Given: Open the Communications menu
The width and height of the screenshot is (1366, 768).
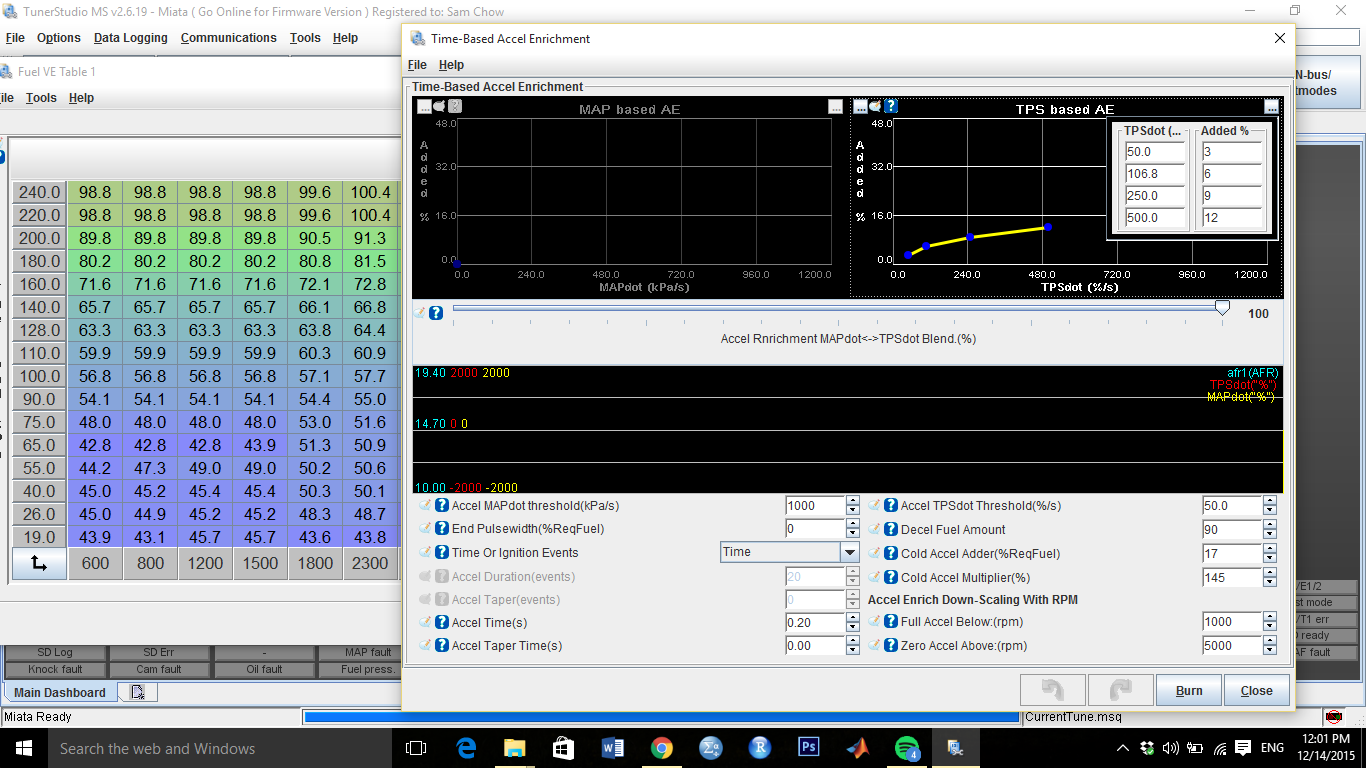Looking at the screenshot, I should click(x=228, y=38).
